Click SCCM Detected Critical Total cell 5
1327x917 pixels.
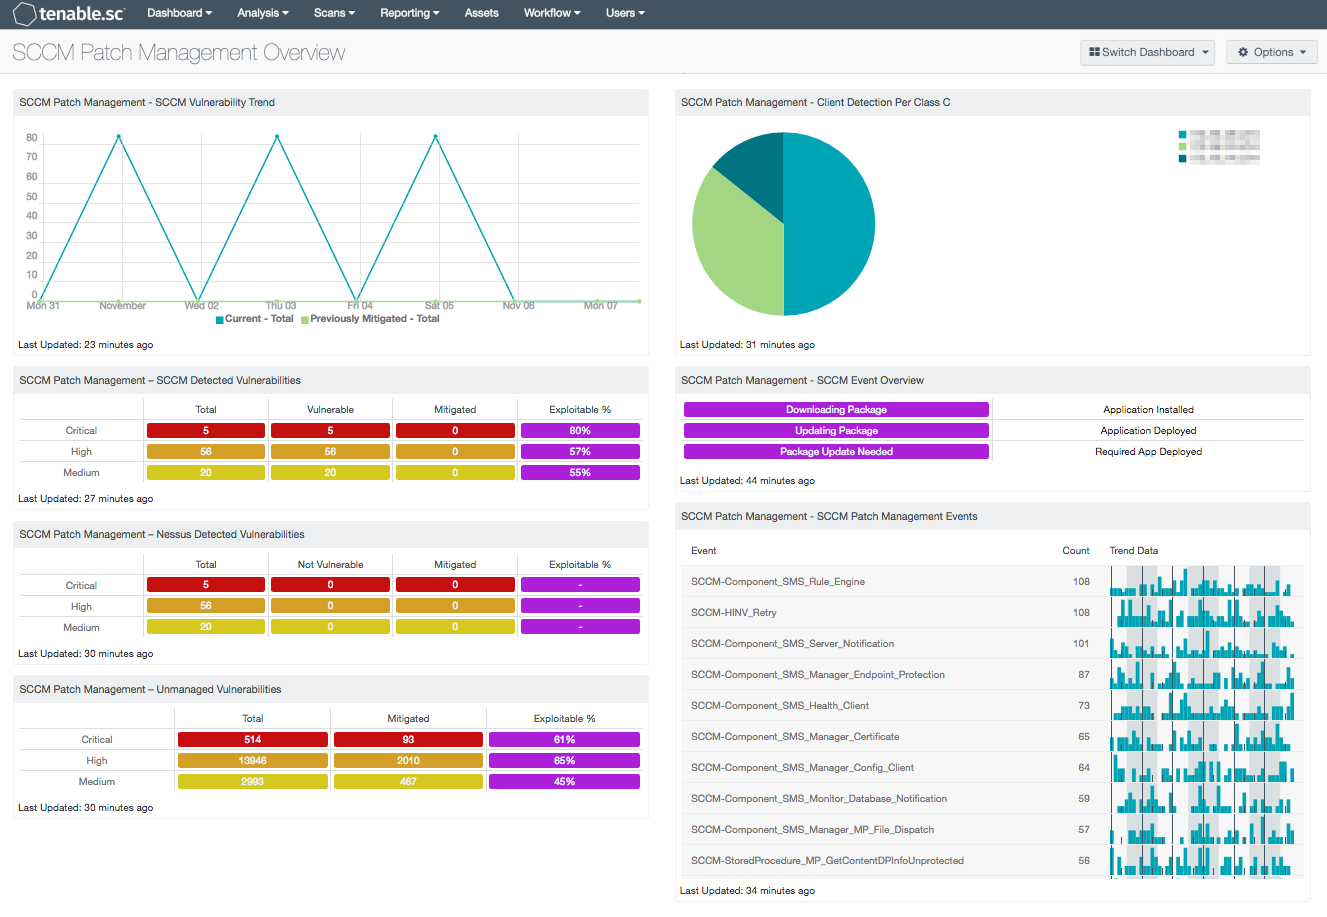206,431
